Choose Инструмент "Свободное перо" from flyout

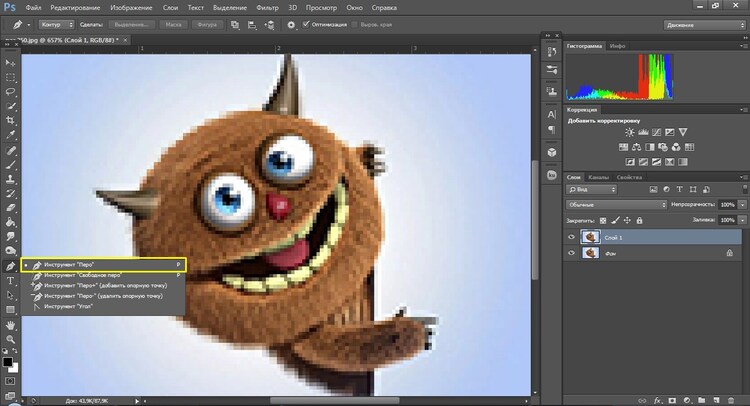click(103, 275)
